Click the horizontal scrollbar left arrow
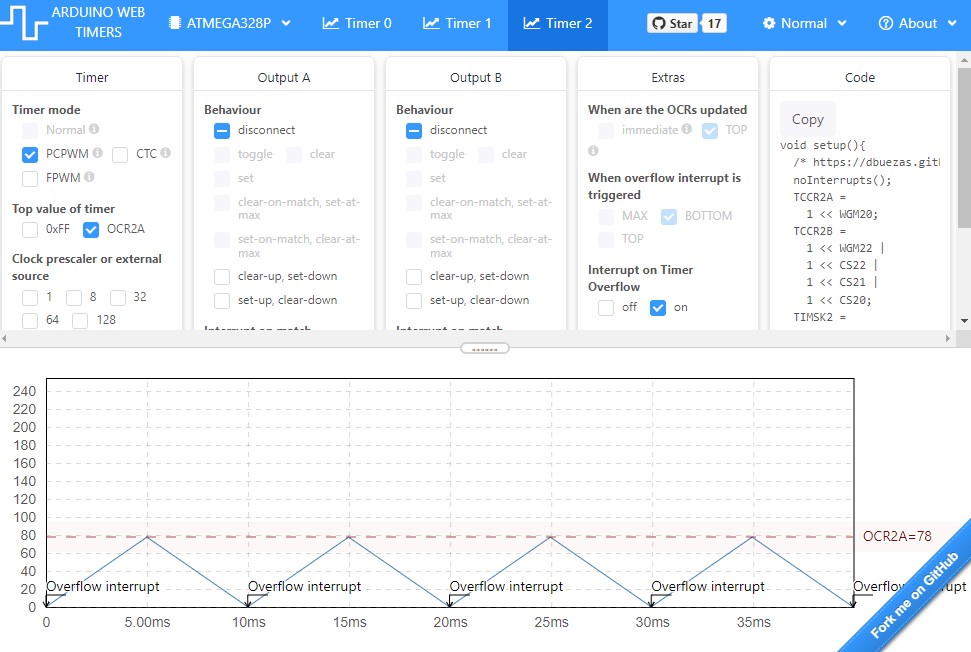971x652 pixels. click(4, 338)
